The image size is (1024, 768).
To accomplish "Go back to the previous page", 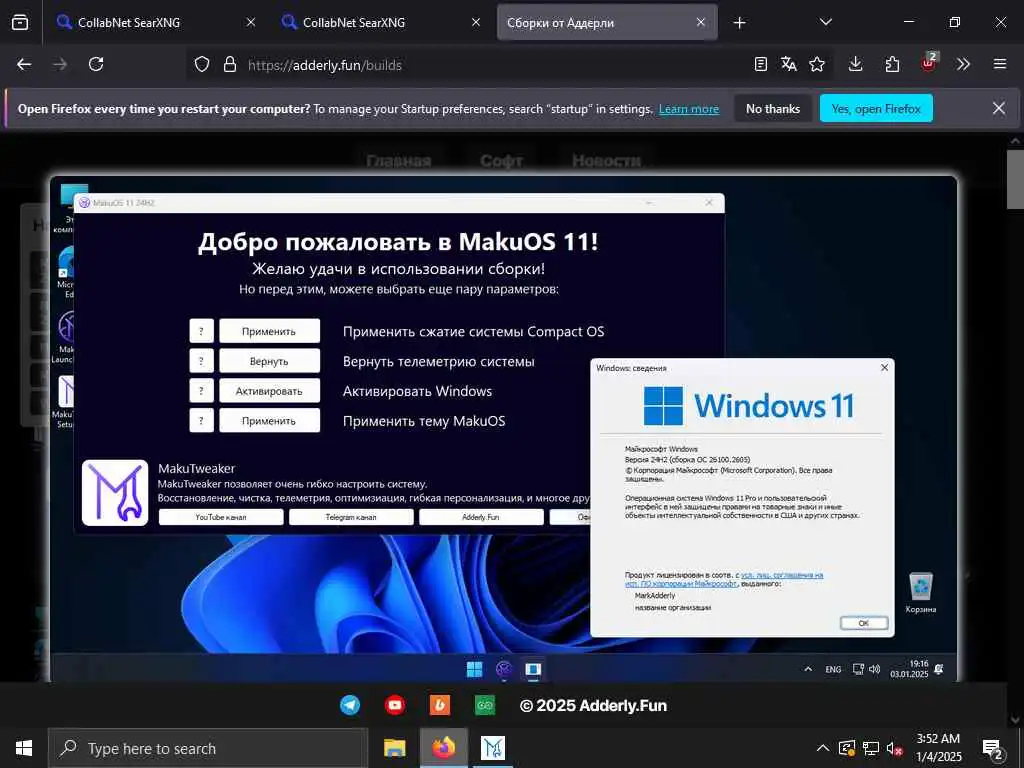I will pyautogui.click(x=24, y=64).
